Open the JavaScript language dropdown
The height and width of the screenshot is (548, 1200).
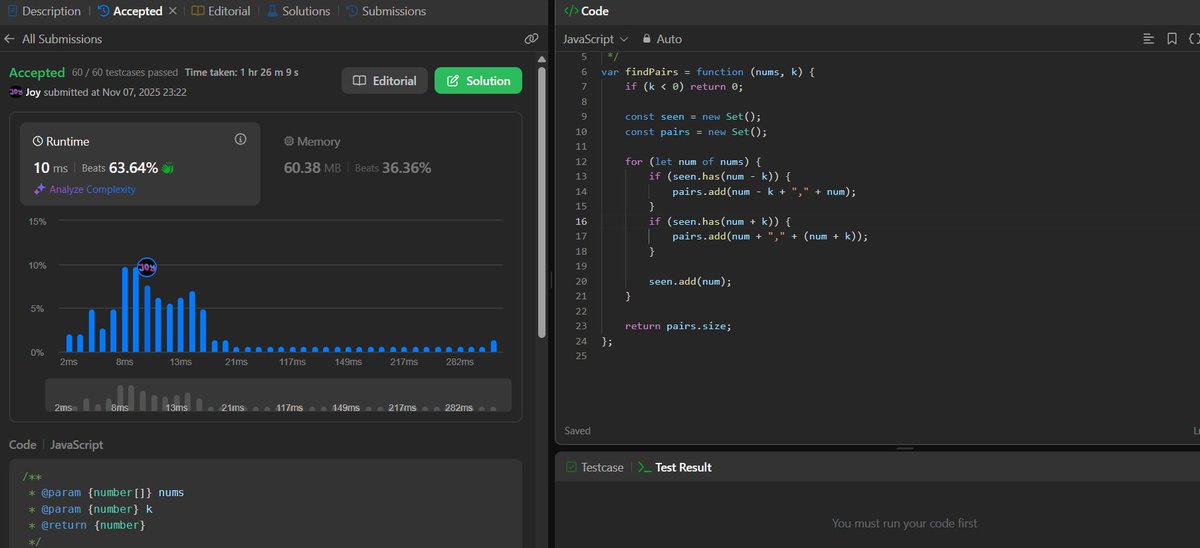coord(596,39)
